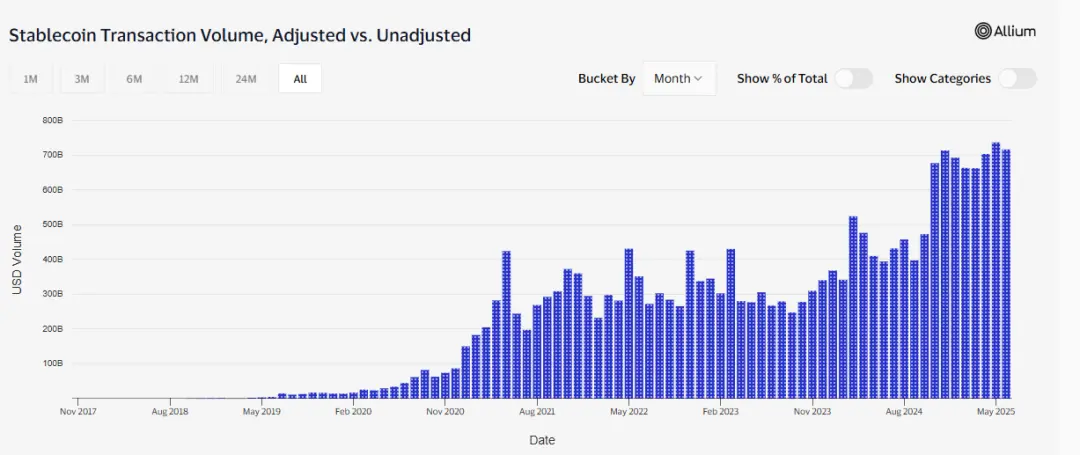This screenshot has width=1080, height=455.
Task: Click the All time range tab
Action: point(300,79)
